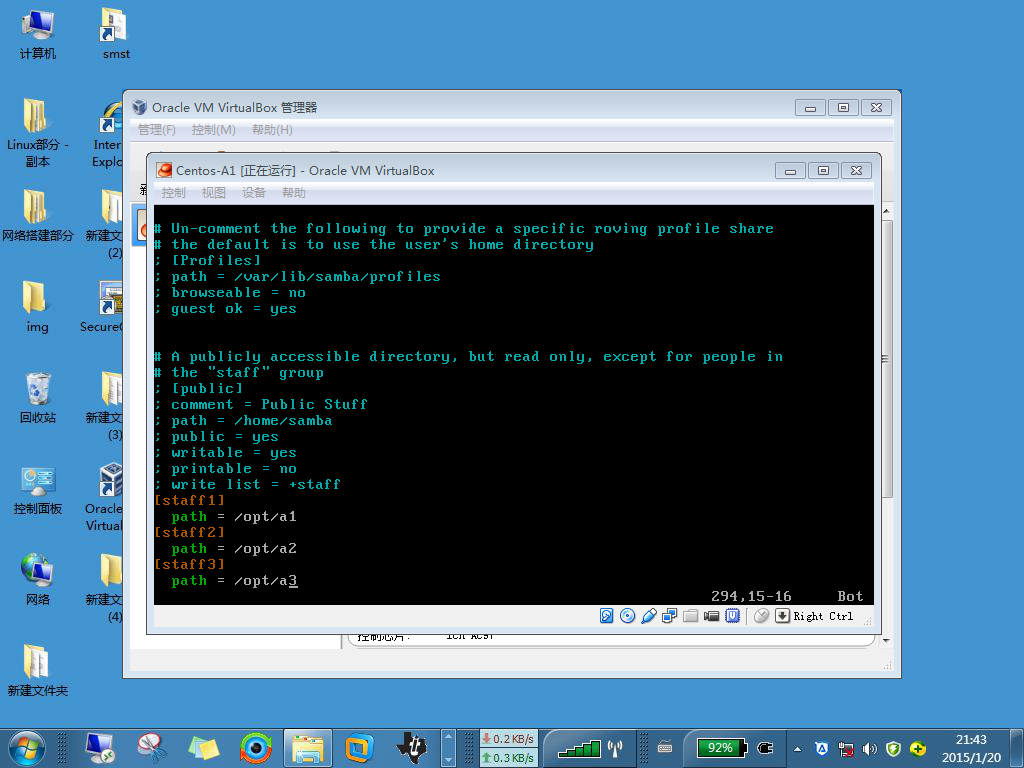This screenshot has height=768, width=1024.
Task: Click the optical CD drive indicator icon
Action: click(627, 616)
